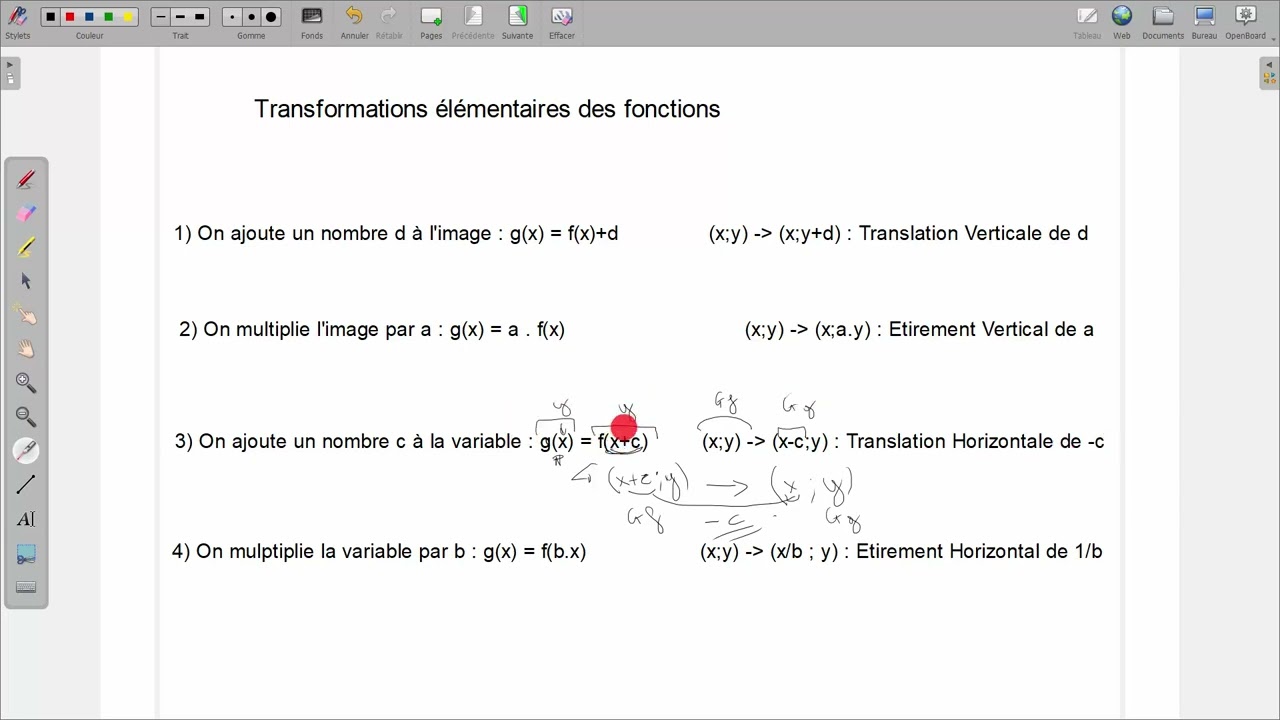Pick the blue pen color
1280x720 pixels.
[x=89, y=17]
